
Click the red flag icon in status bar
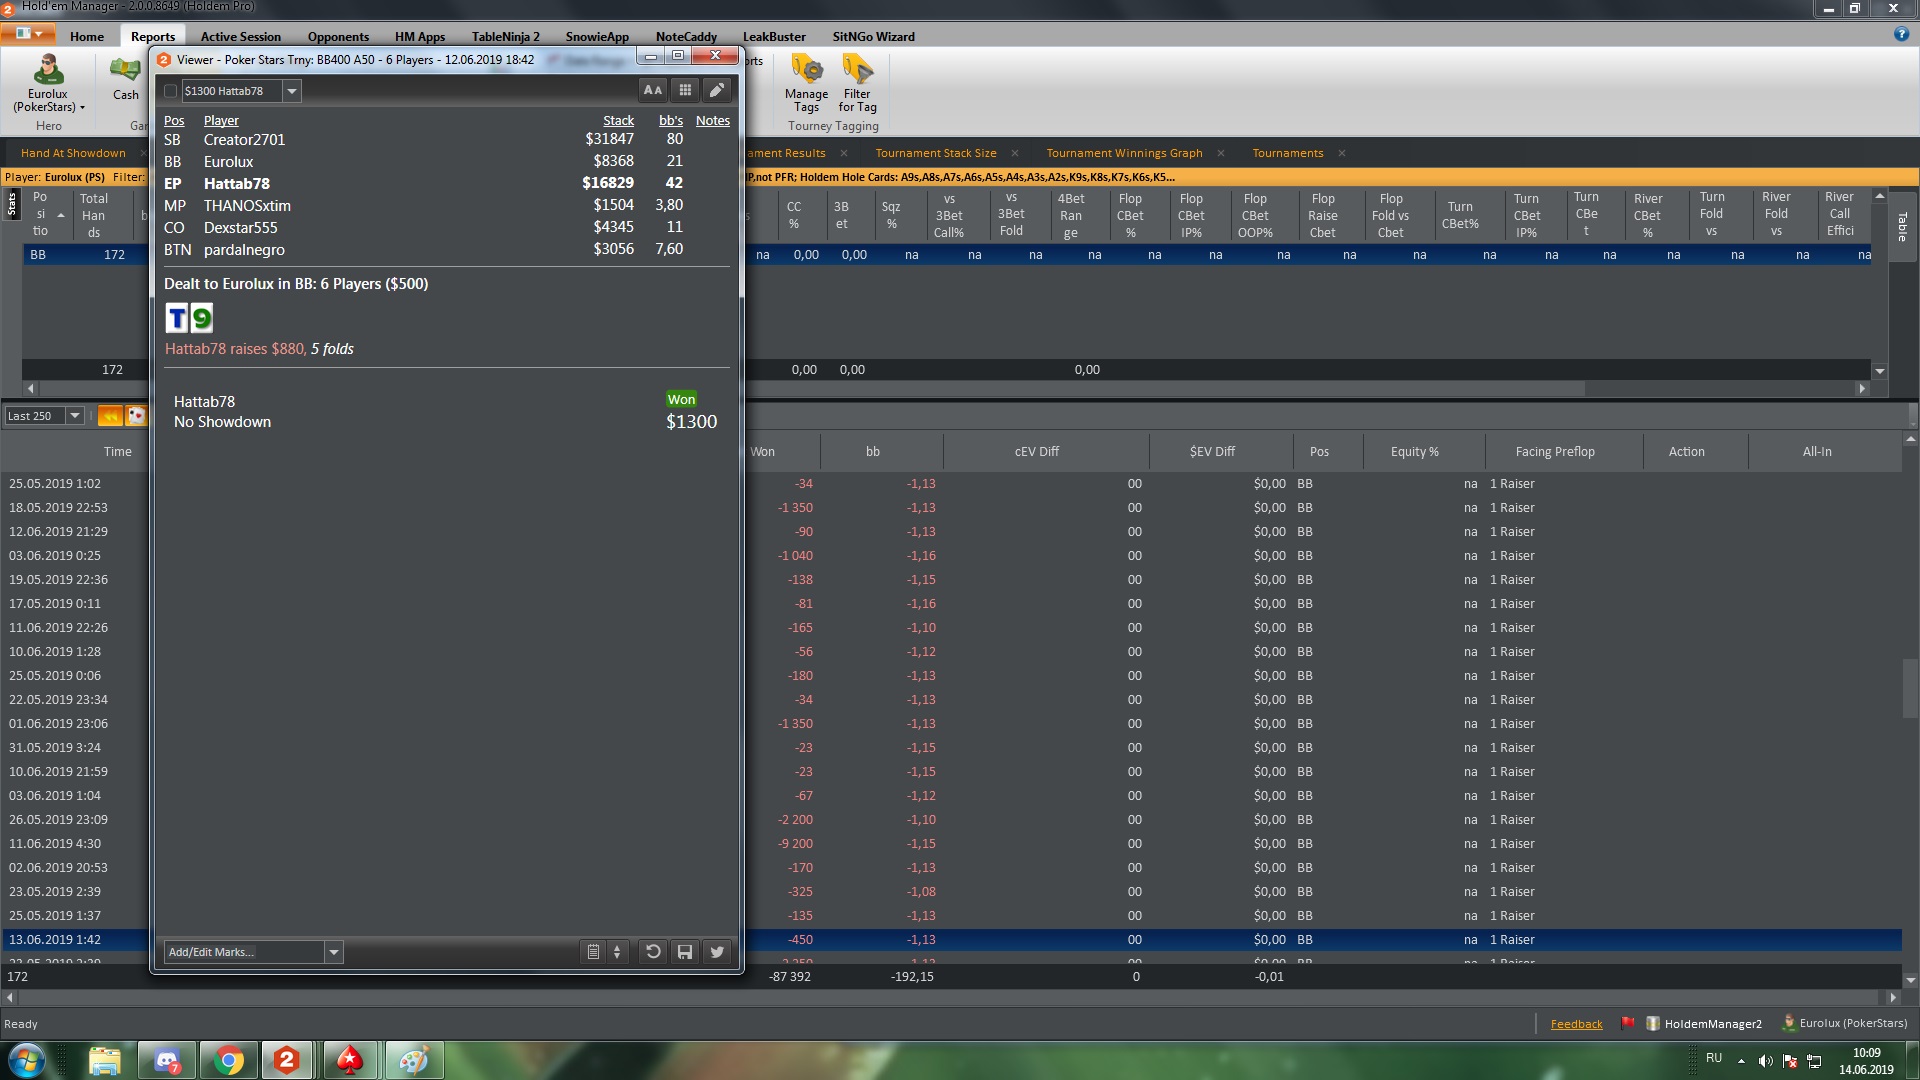pyautogui.click(x=1627, y=1023)
